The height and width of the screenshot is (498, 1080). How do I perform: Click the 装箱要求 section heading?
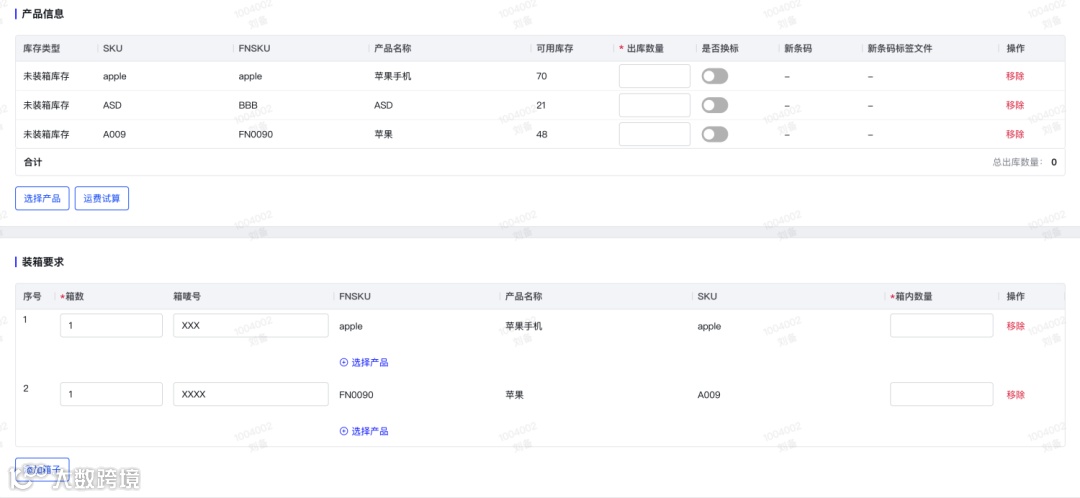point(43,262)
